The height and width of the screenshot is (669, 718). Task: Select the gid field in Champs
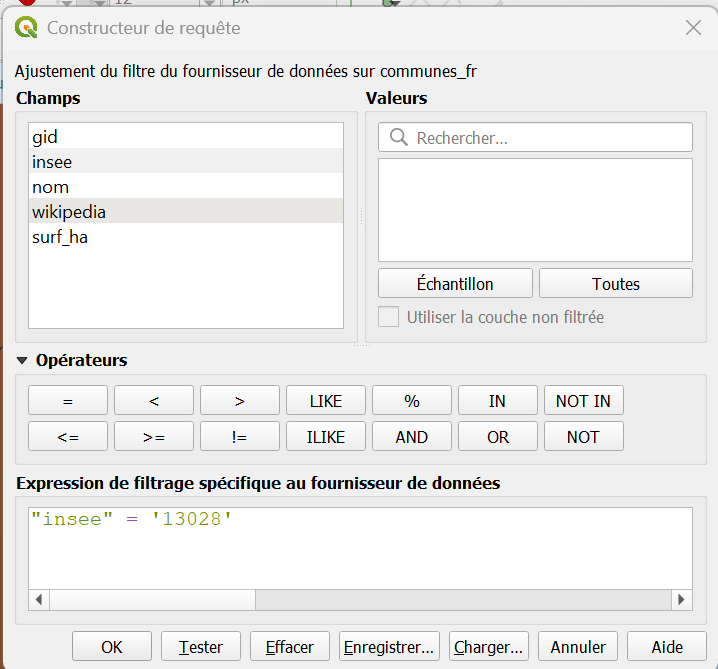point(185,136)
